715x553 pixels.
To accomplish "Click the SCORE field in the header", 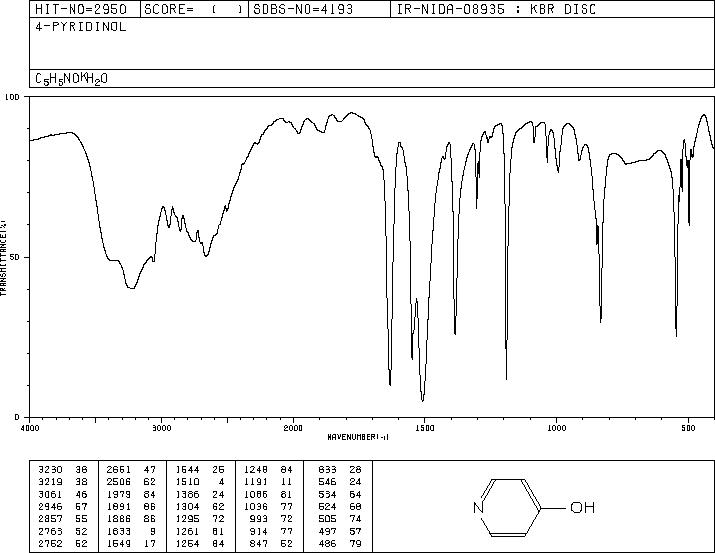I will 194,9.
